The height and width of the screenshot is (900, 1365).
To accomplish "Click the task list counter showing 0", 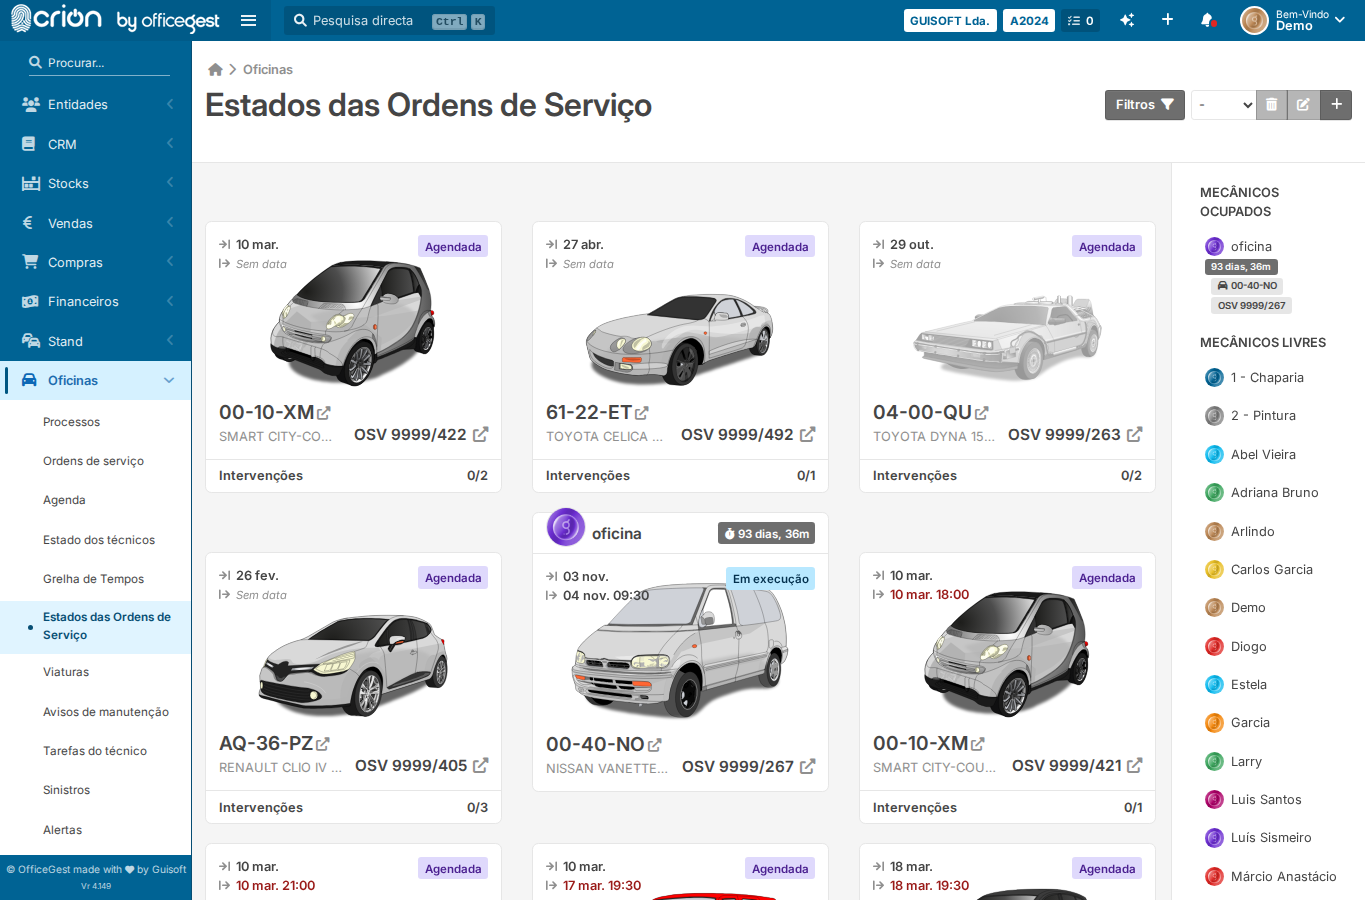I will pos(1080,20).
